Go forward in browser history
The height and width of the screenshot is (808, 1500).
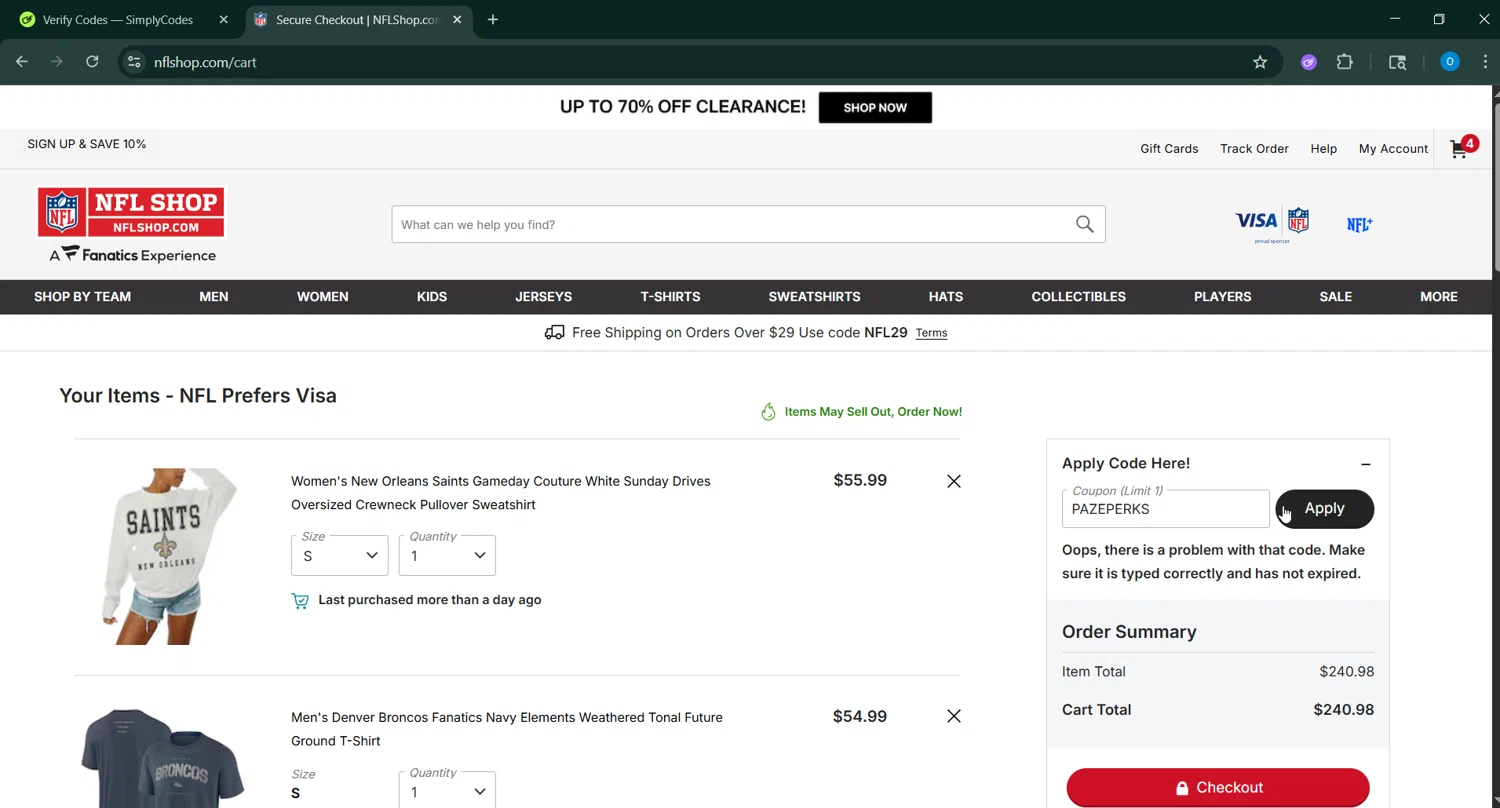[x=57, y=62]
